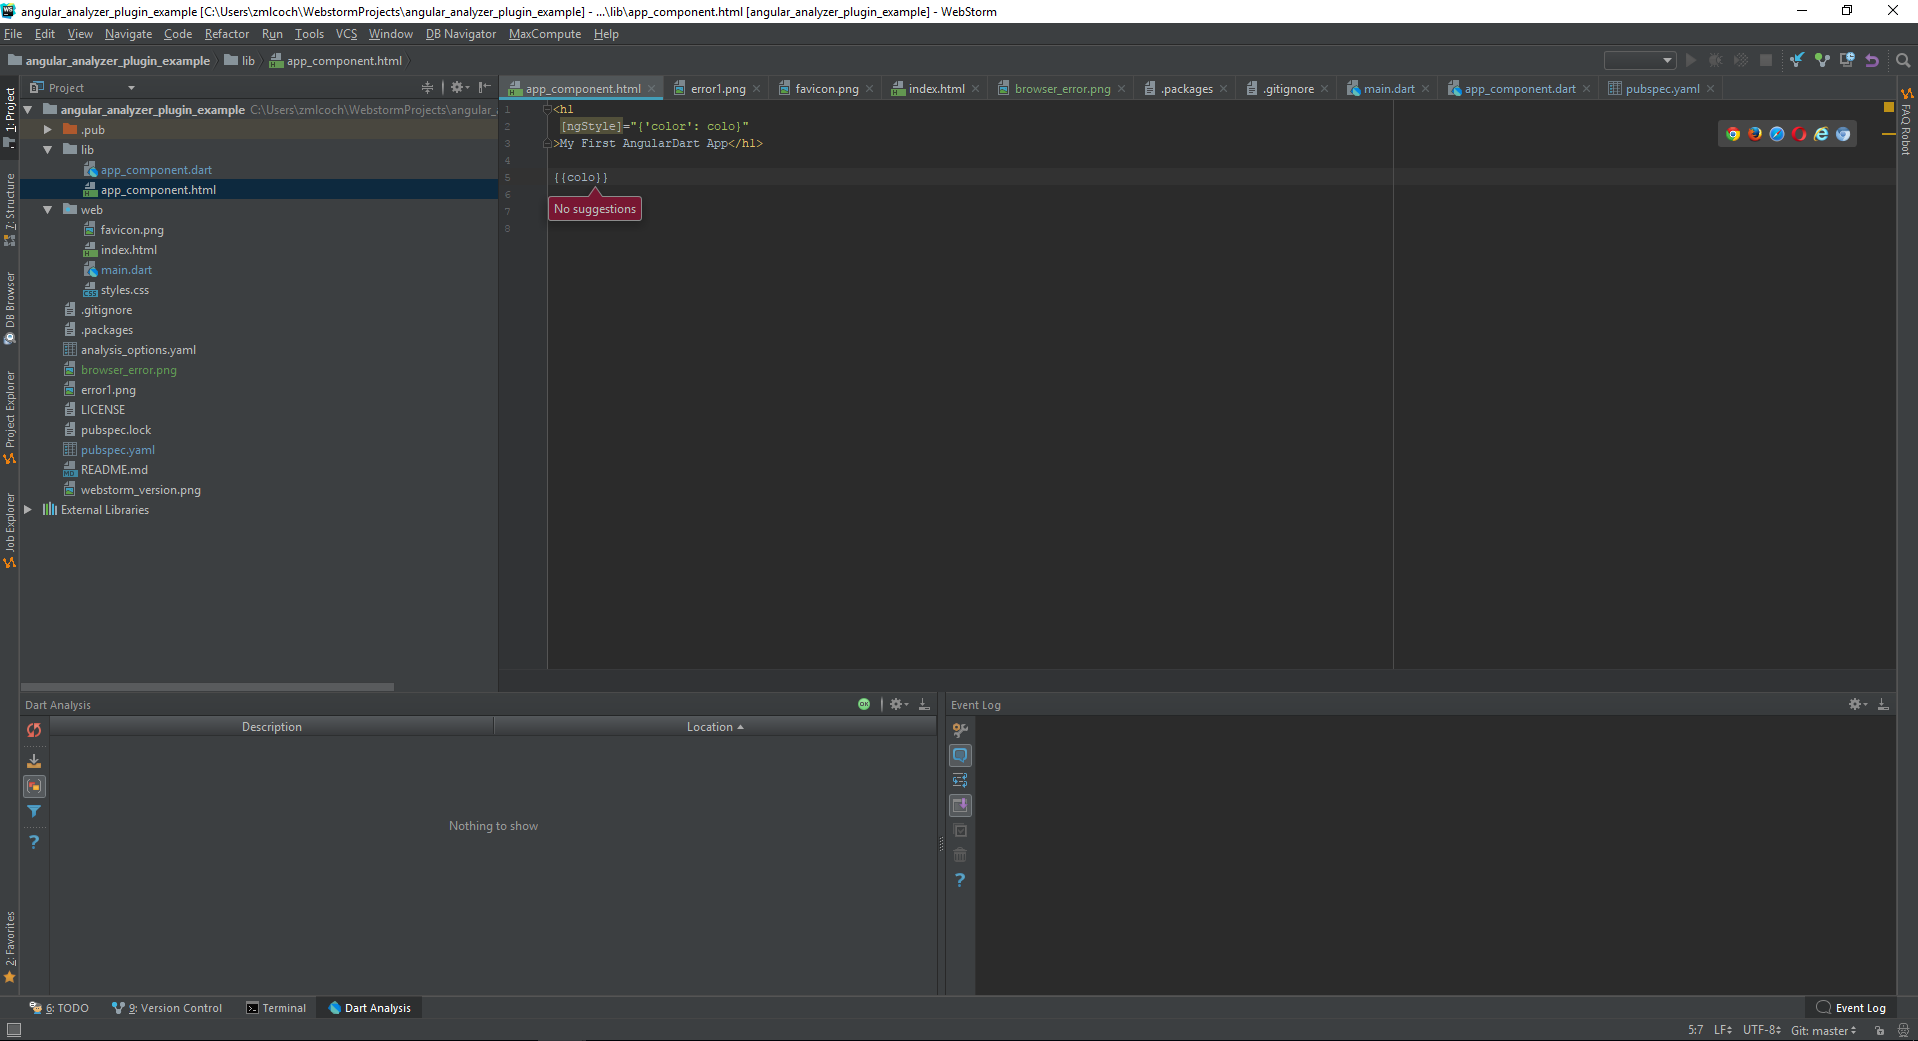Open the run configuration dropdown
The height and width of the screenshot is (1041, 1918).
click(x=1640, y=60)
